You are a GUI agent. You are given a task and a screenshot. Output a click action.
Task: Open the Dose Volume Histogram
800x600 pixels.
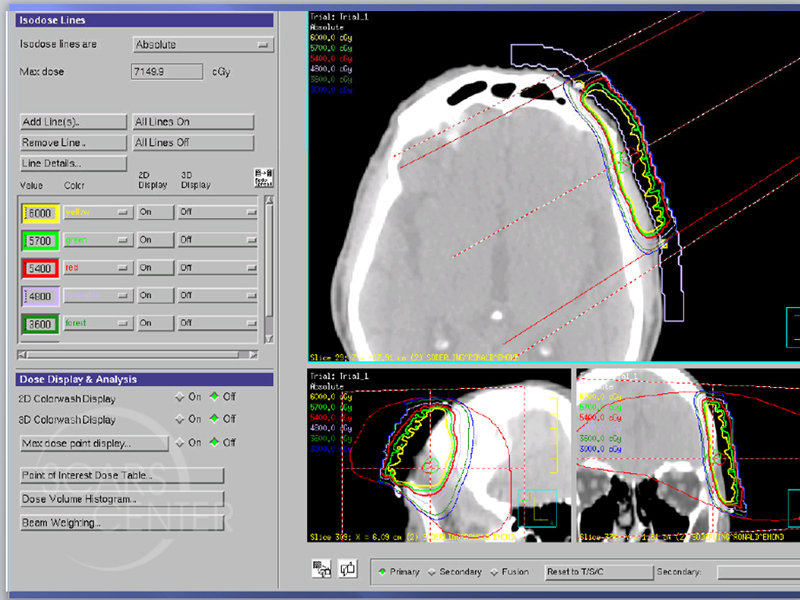pos(121,499)
